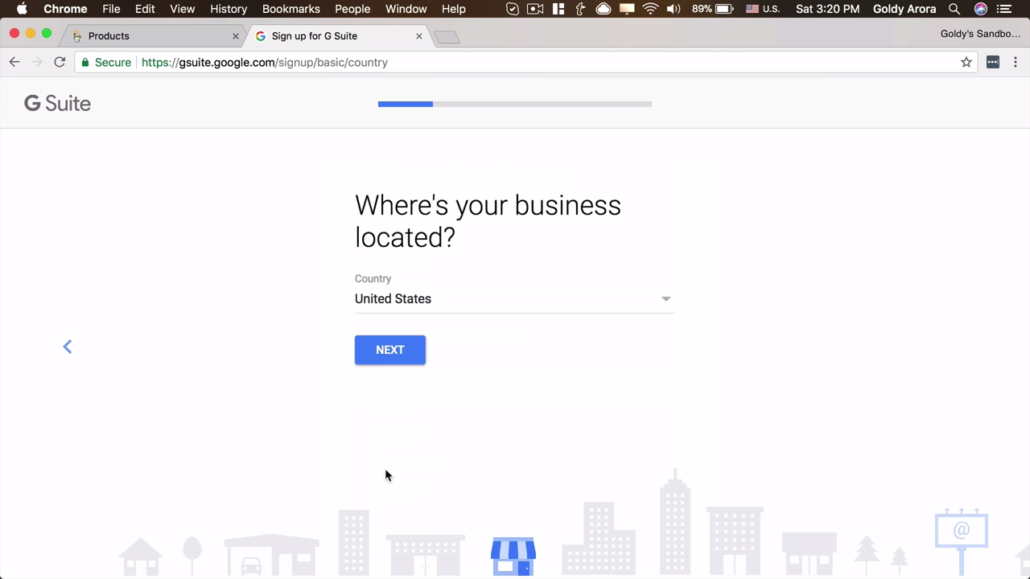The height and width of the screenshot is (579, 1030).
Task: Select the Sign up for G Suite tab
Action: click(338, 36)
